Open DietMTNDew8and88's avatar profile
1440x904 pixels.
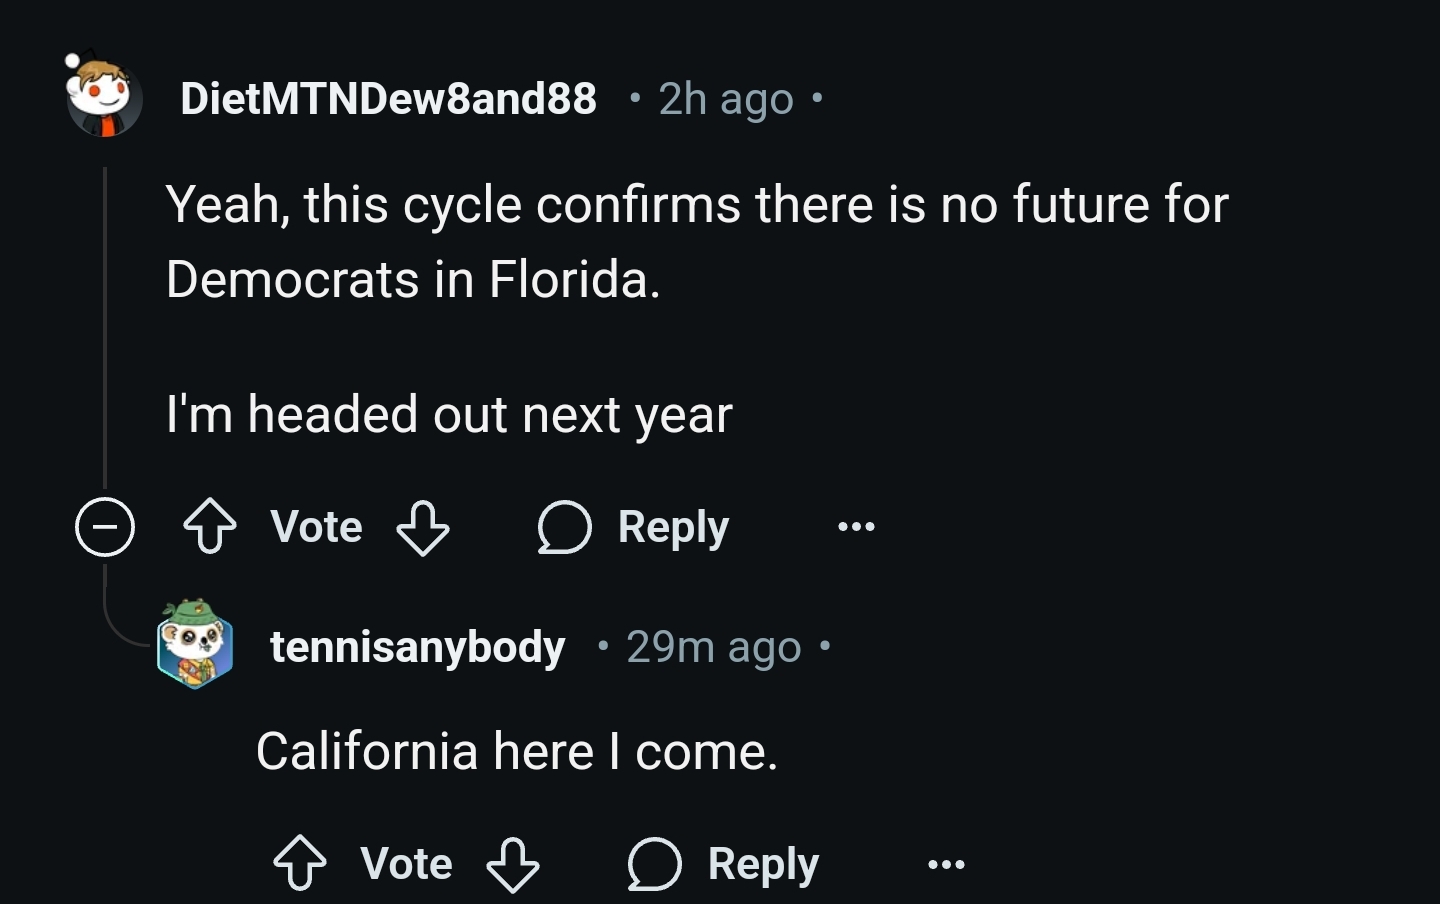[104, 98]
